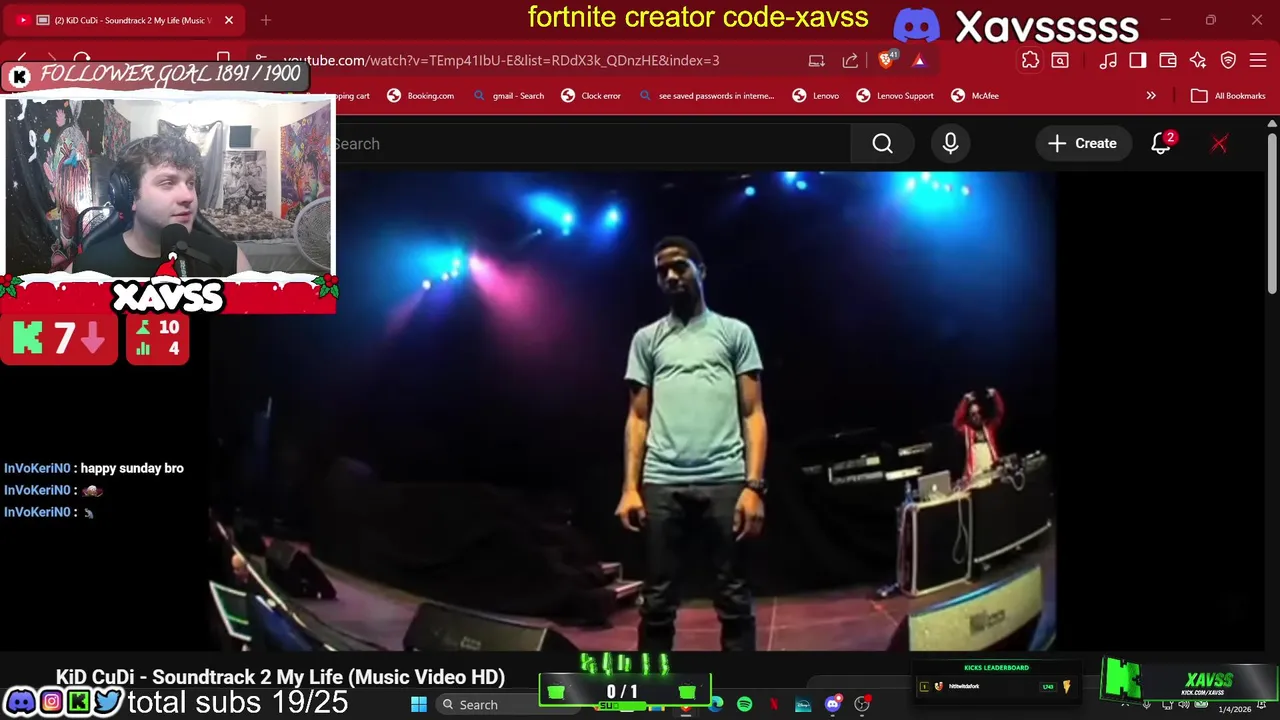Open Disney+ from the taskbar
This screenshot has width=1280, height=720.
pos(803,705)
